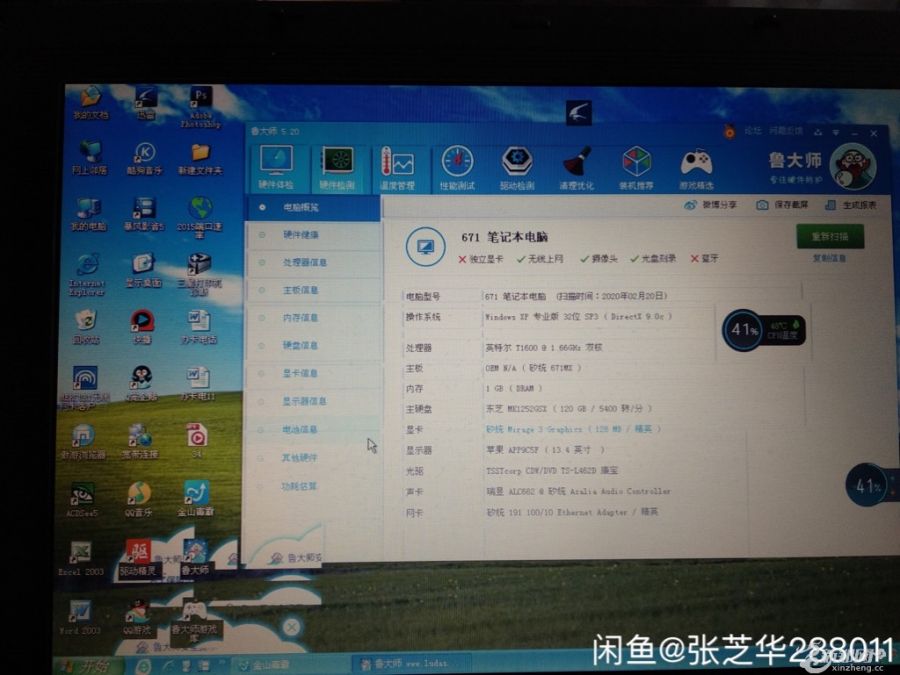
Task: Open 我的电脑 desktop icon
Action: [88, 214]
